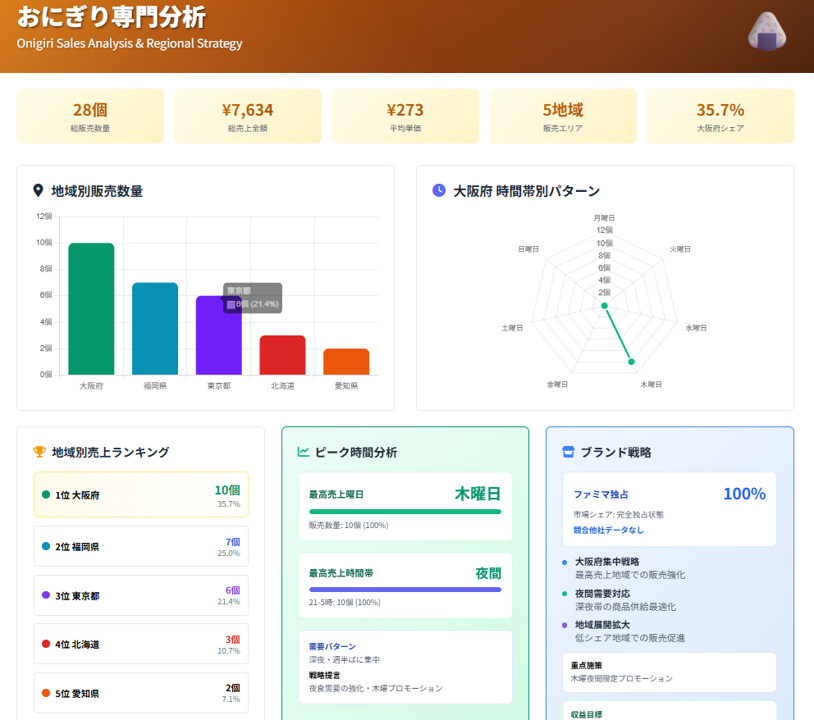Click the purple dot beside 3位 東京都

coord(46,595)
